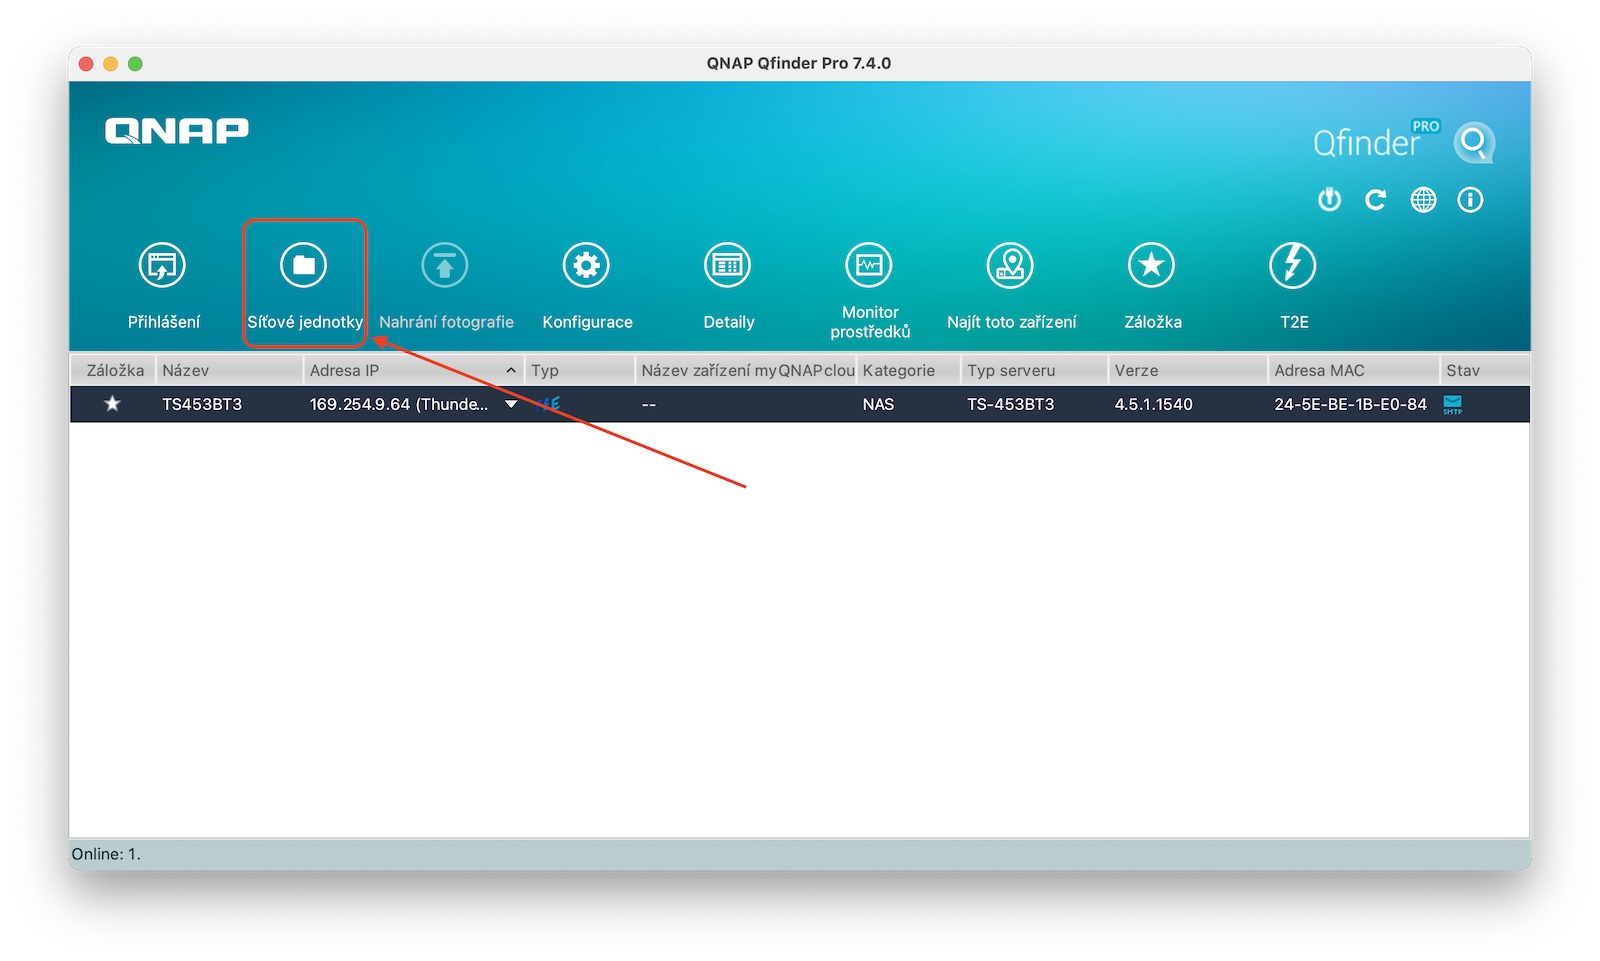Sort by Stav column header
Viewport: 1600px width, 961px height.
pos(1485,370)
